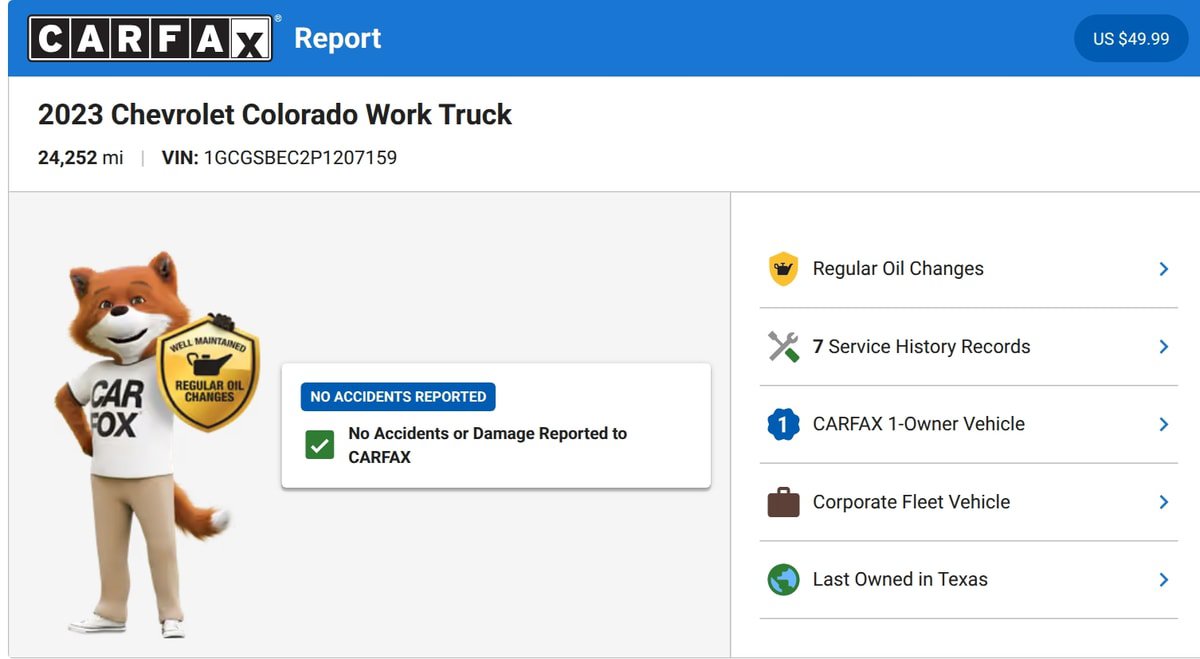Screen dimensions: 1200x659
Task: Click the NO ACCIDENTS REPORTED badge
Action: click(398, 396)
